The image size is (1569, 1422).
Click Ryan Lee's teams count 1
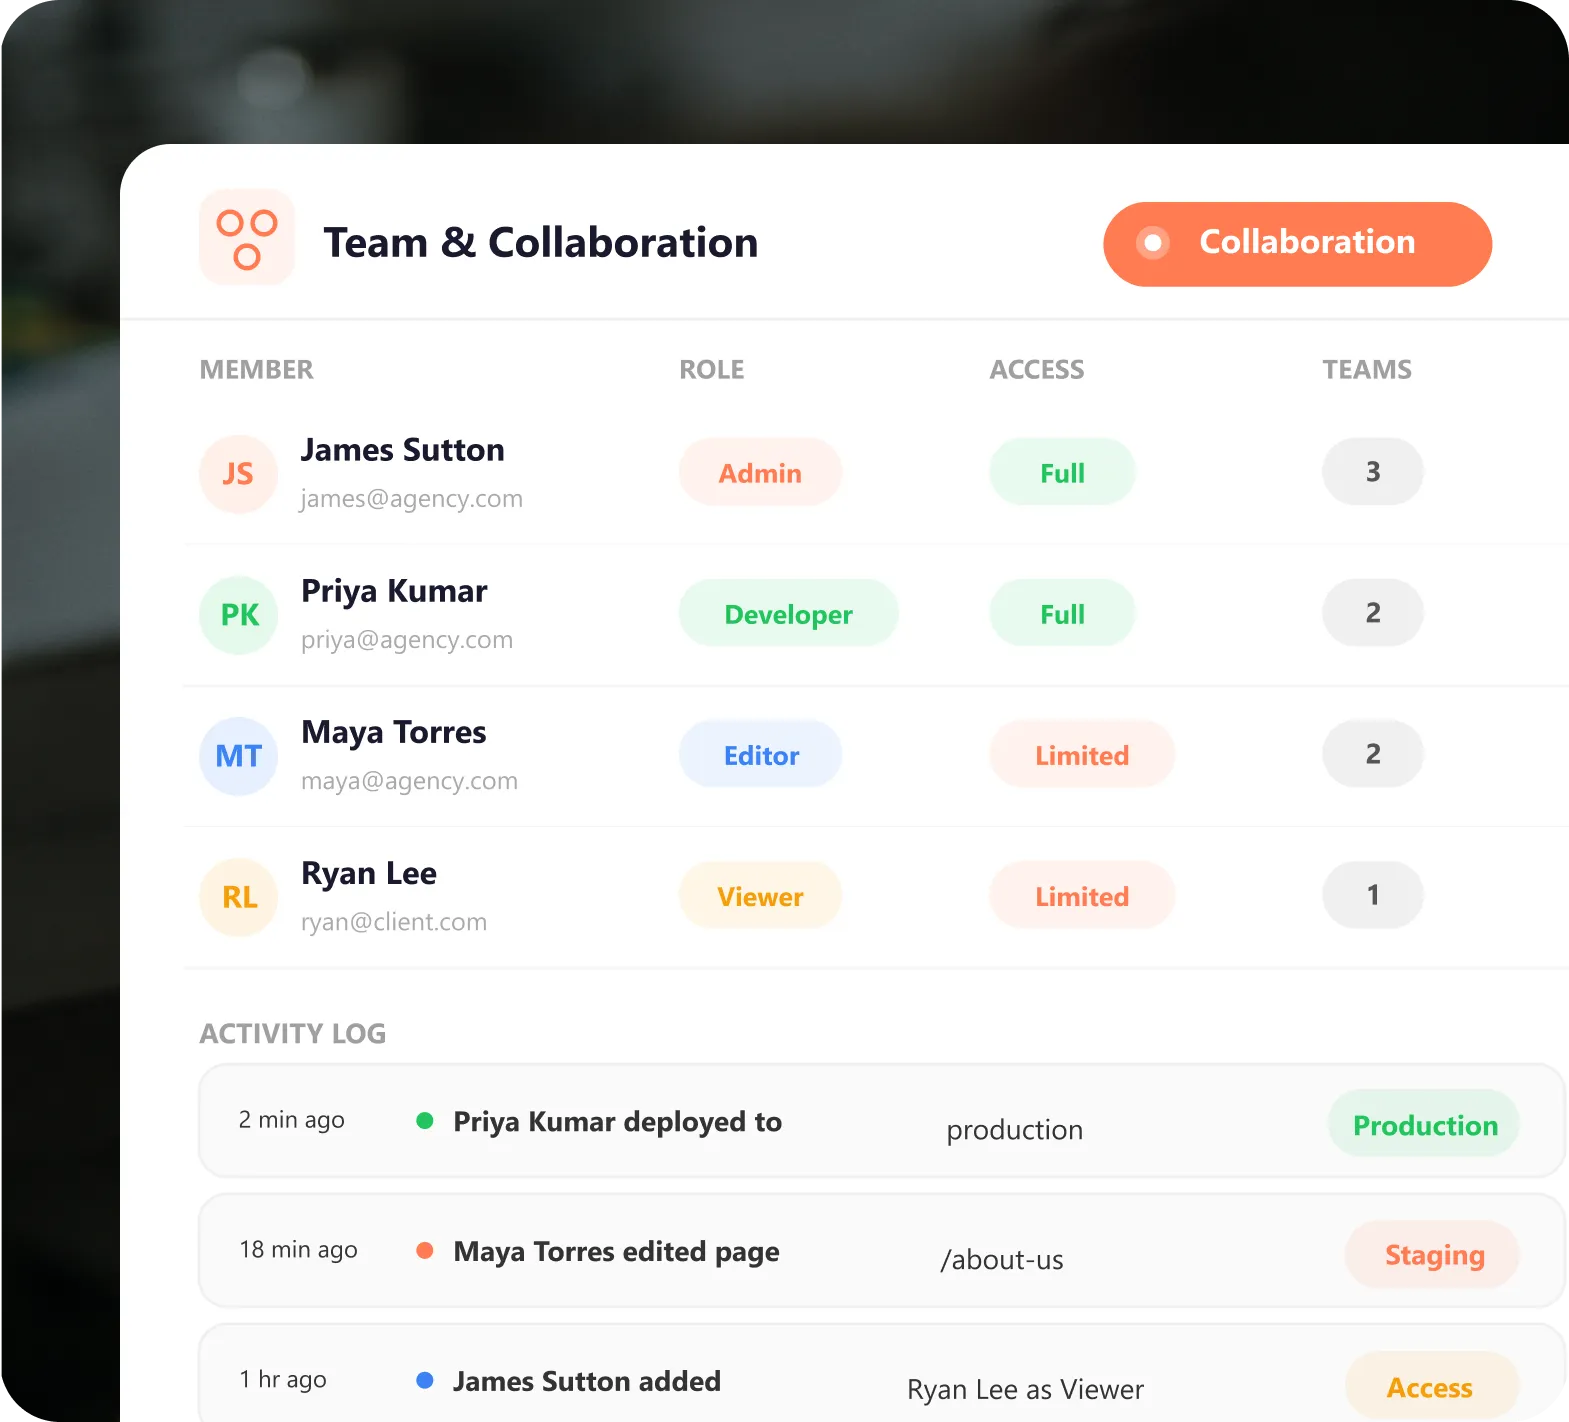pyautogui.click(x=1373, y=895)
